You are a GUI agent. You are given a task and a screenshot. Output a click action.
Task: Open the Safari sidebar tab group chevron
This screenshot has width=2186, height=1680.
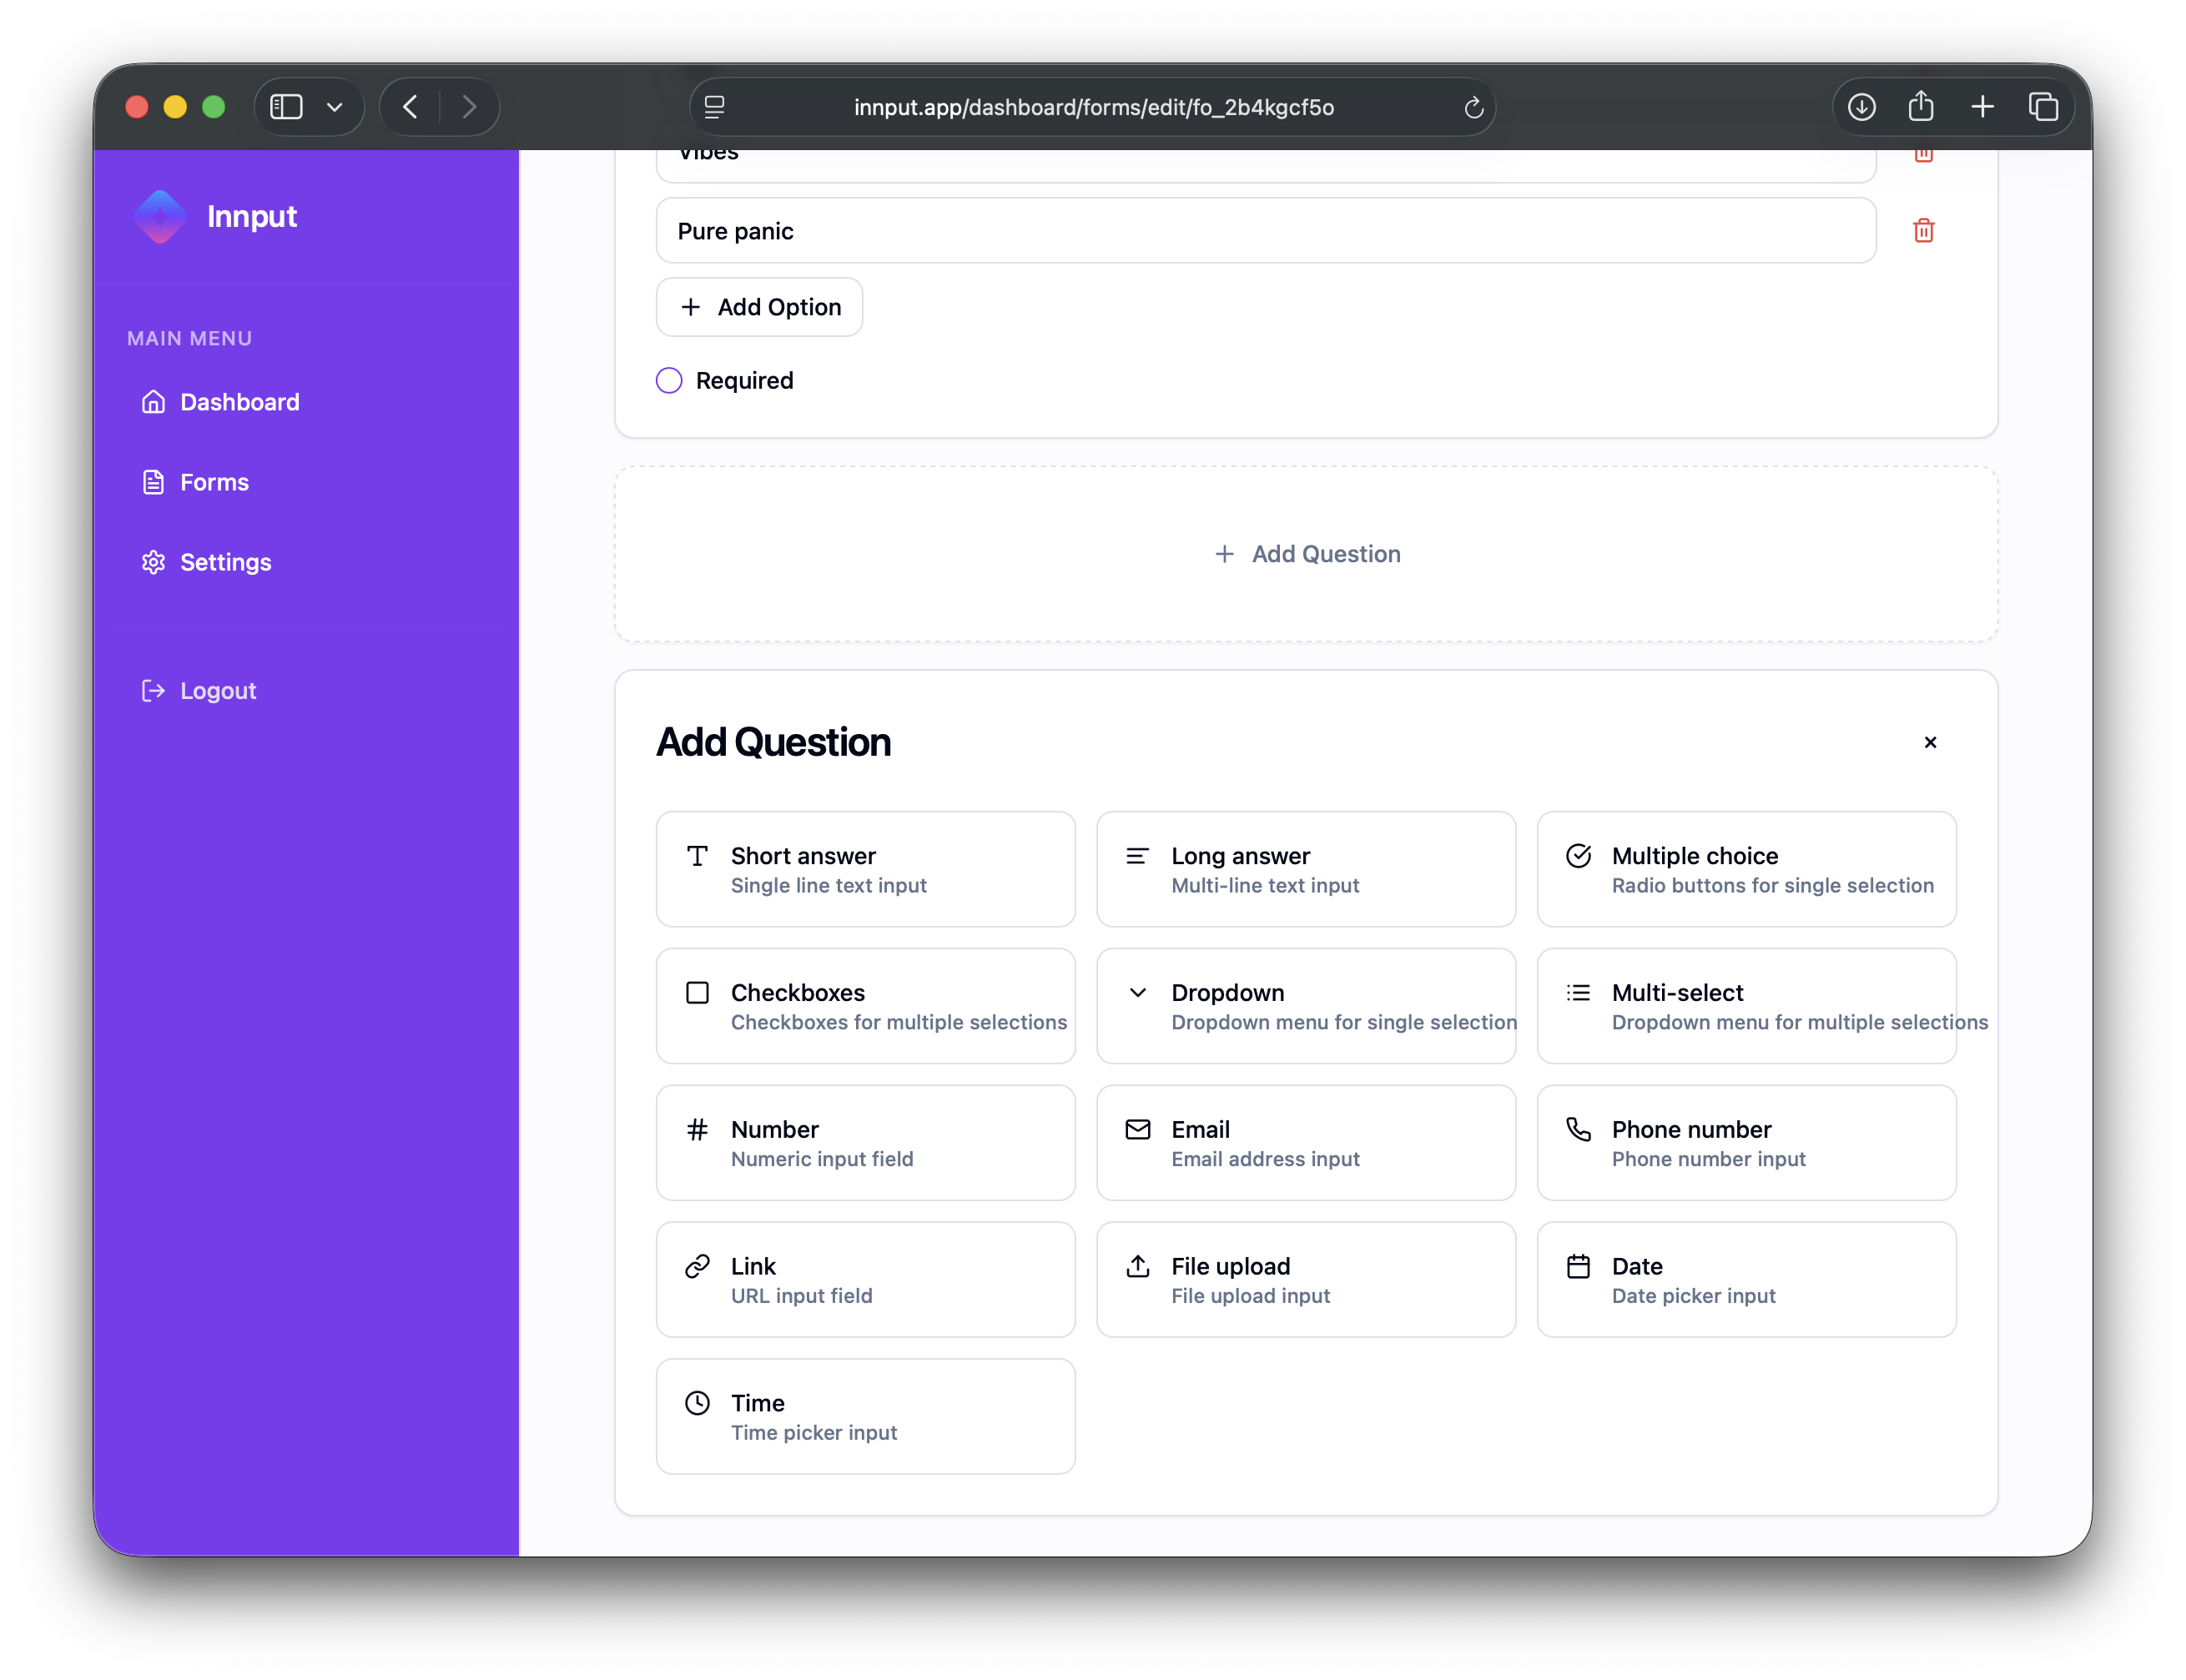click(334, 107)
